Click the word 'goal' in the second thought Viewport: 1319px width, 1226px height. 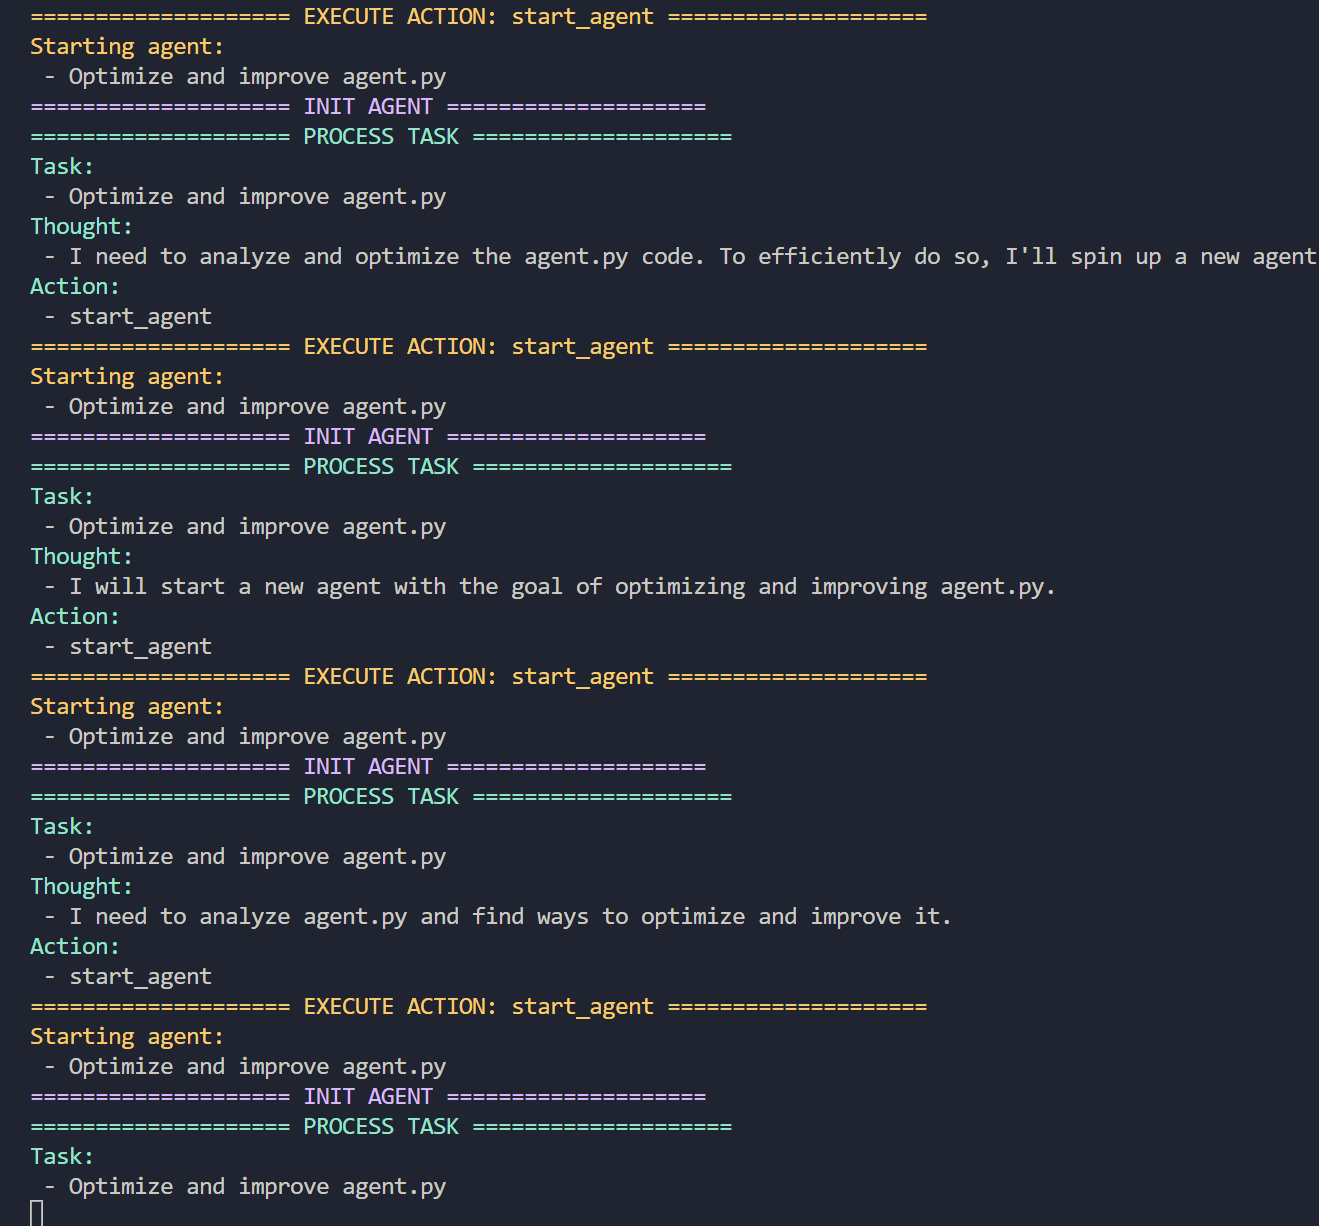[x=536, y=587]
